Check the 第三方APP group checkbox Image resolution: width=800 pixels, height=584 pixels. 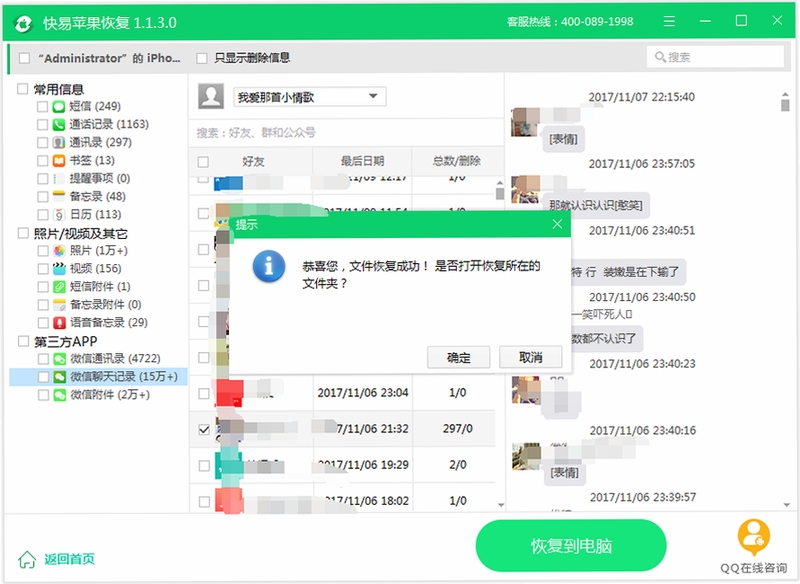[23, 341]
